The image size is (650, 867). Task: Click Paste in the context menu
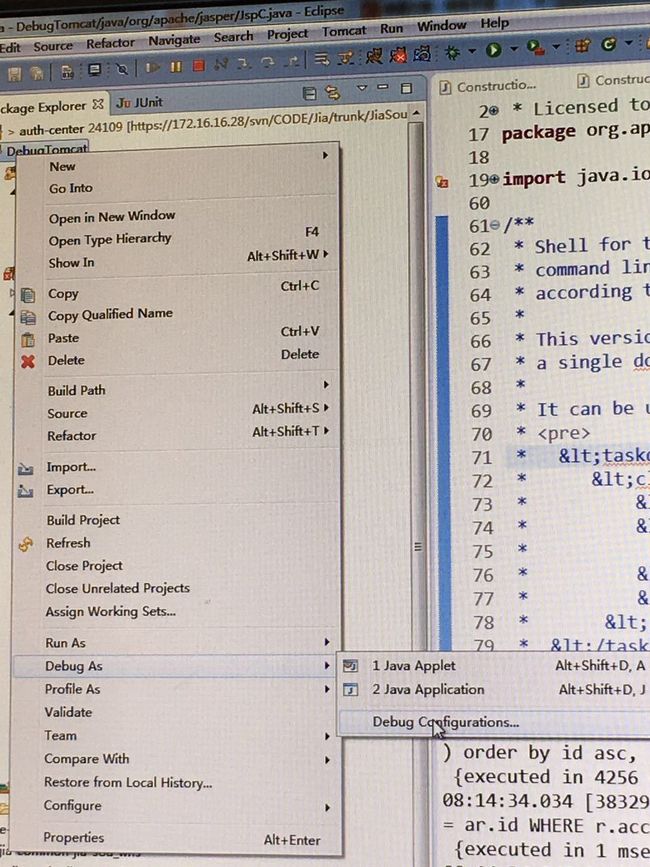tap(177, 337)
